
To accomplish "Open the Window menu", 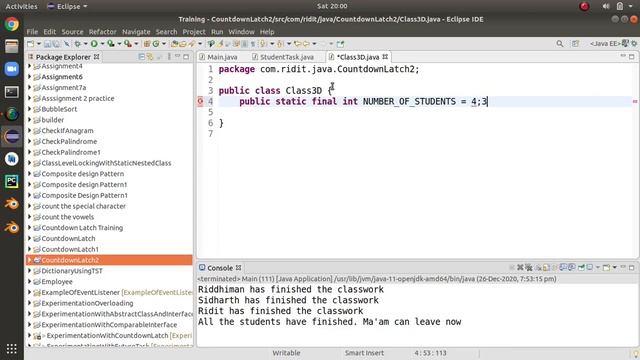I will 241,31.
